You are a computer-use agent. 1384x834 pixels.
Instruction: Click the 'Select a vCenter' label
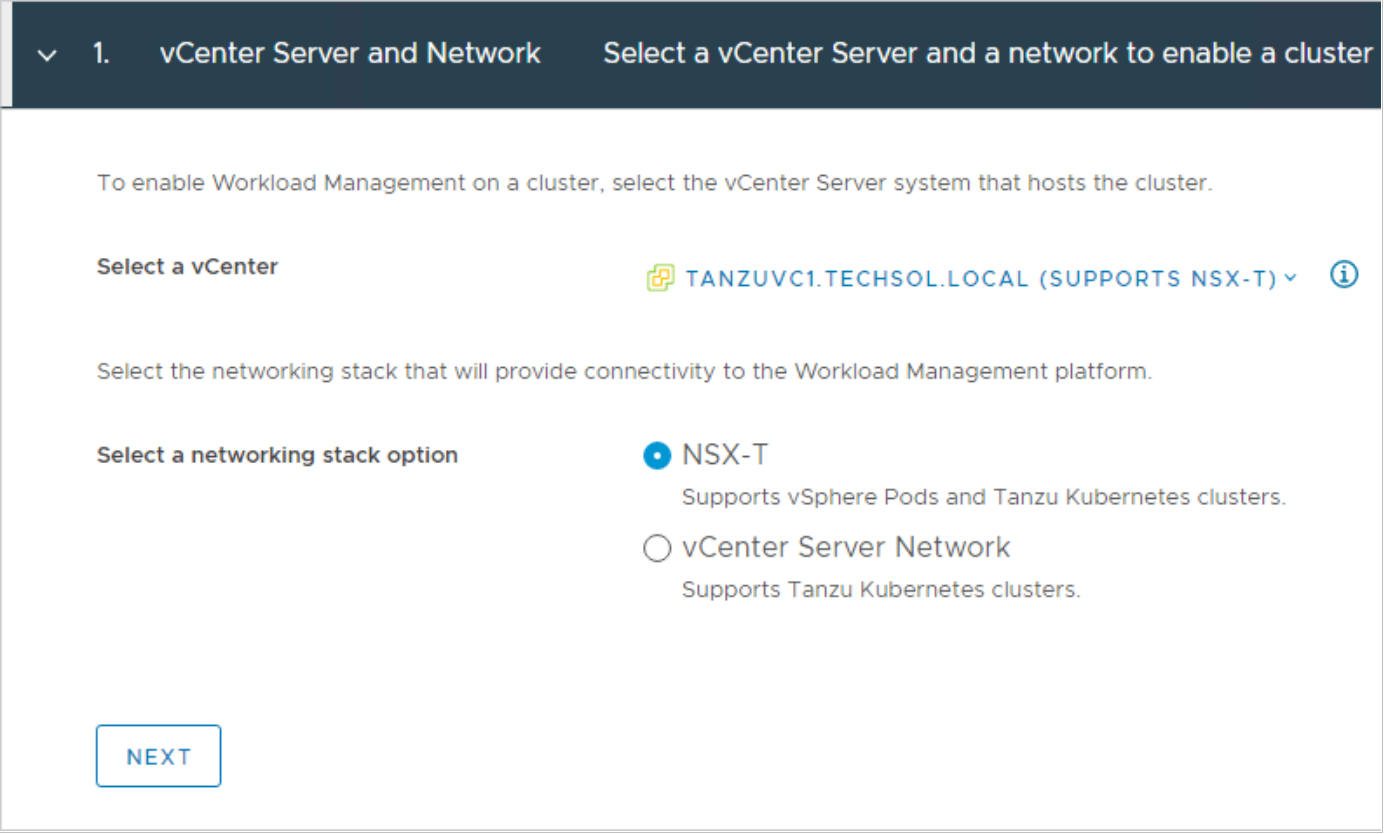188,267
